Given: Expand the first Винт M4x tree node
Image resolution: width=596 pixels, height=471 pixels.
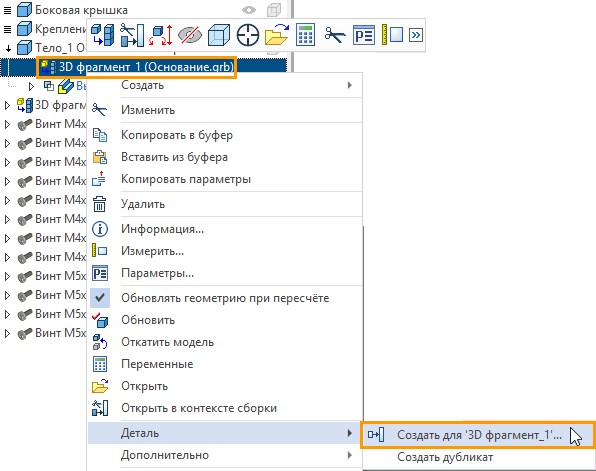Looking at the screenshot, I should pos(7,124).
